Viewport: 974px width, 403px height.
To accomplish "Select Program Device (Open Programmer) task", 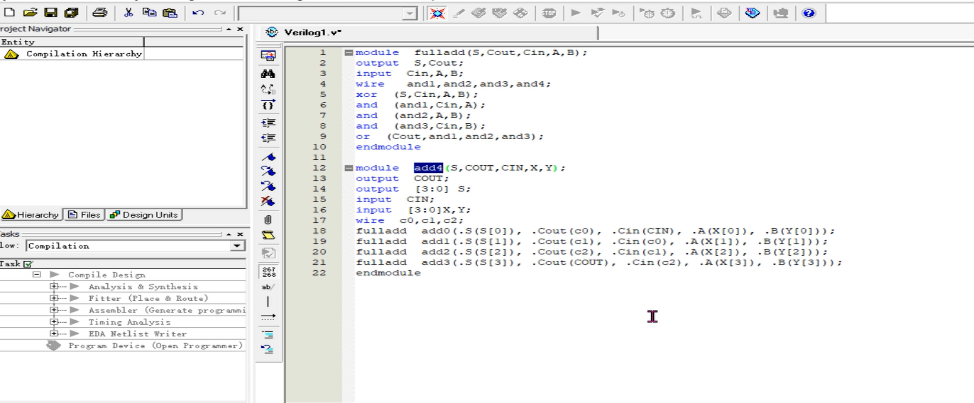I will 155,345.
